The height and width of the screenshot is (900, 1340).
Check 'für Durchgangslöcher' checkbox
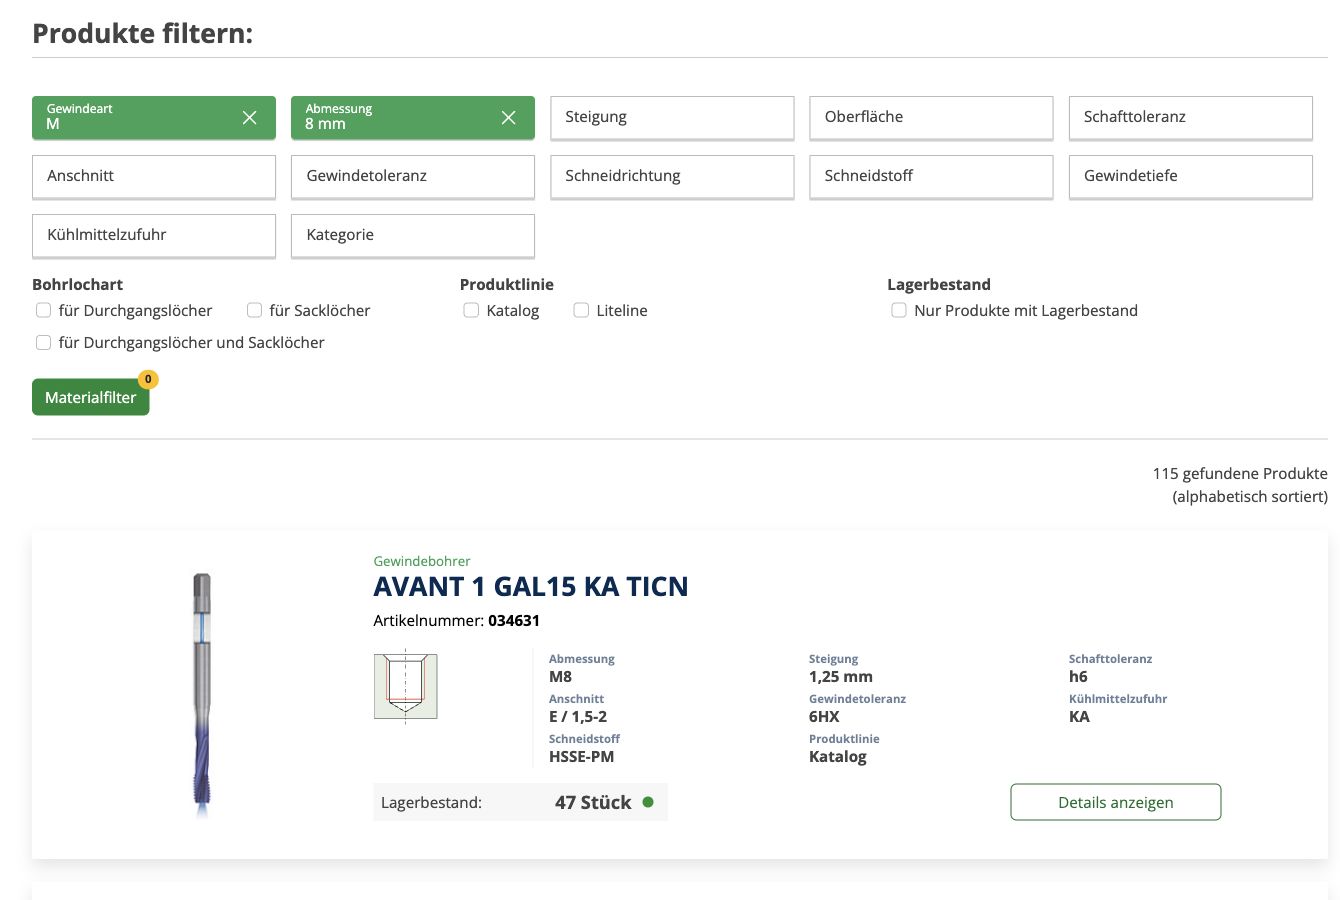[43, 310]
